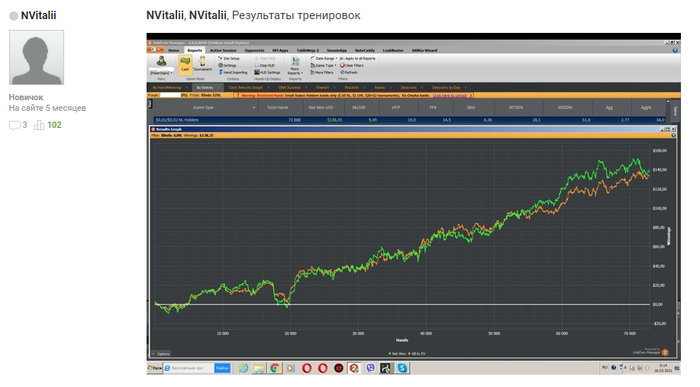
Task: Open NVitalii's avatar picture
Action: tap(37, 58)
